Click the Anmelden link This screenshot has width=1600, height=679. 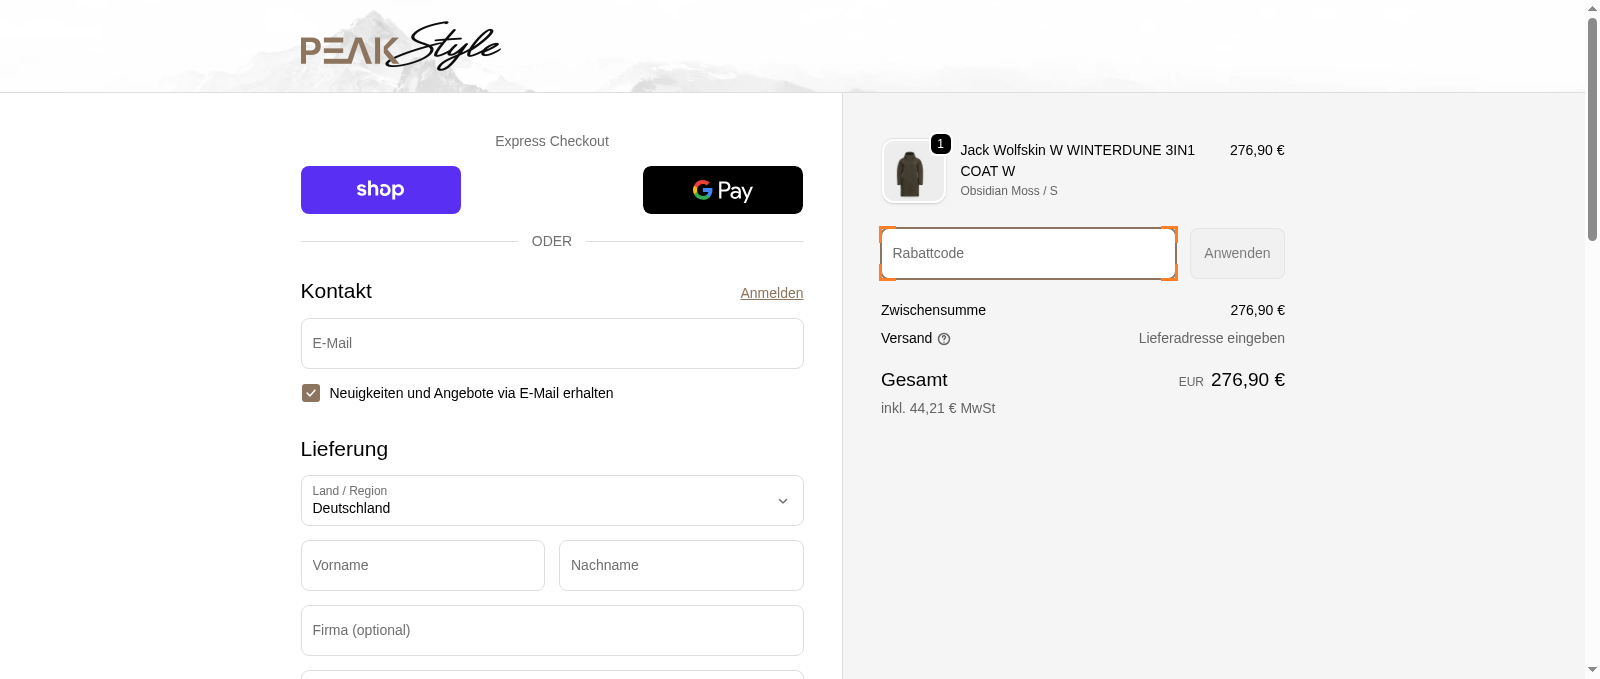(771, 293)
